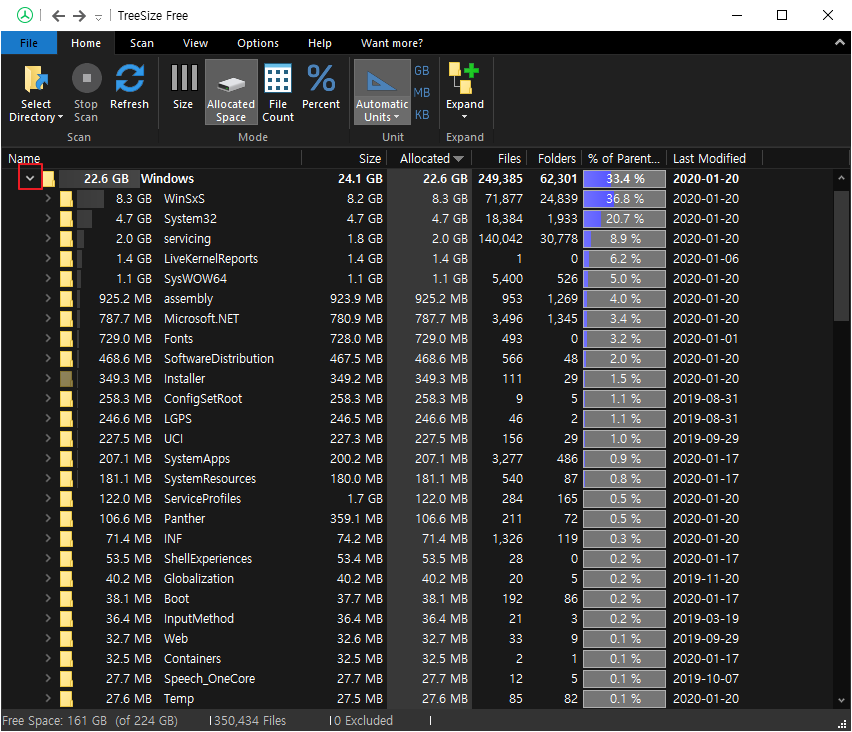Screen dimensions: 852x732
Task: Click the Stop Scan icon
Action: 86,78
